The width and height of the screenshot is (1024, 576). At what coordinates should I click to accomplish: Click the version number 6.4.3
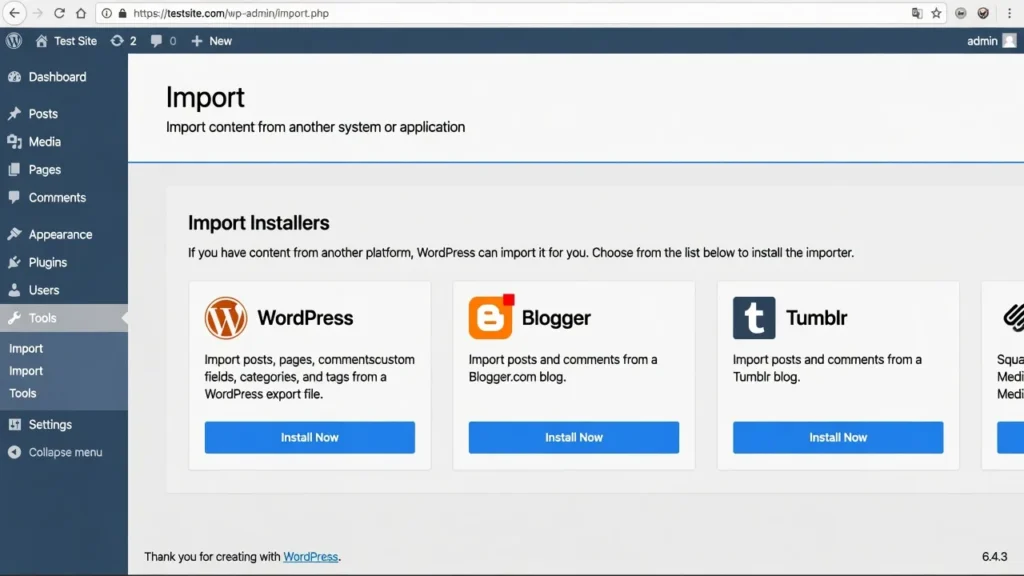pyautogui.click(x=994, y=557)
